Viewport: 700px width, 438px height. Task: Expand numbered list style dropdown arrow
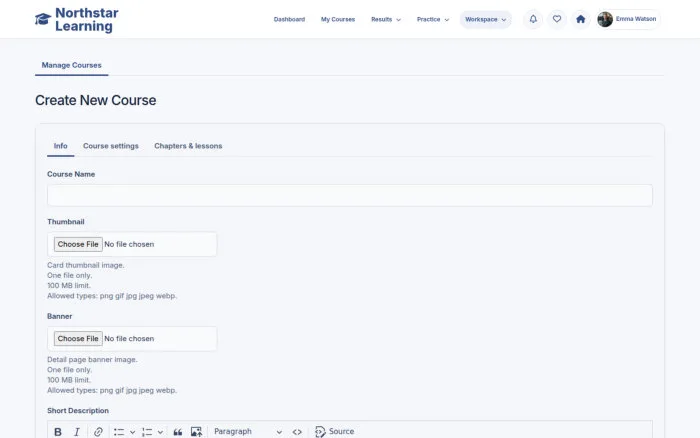(160, 432)
